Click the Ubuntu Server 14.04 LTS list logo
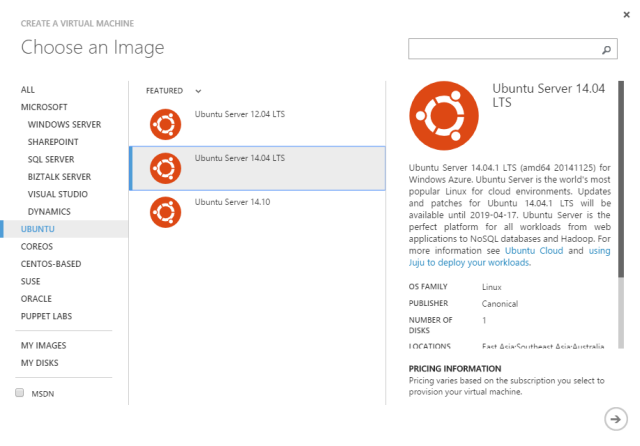640x446 pixels. (165, 168)
